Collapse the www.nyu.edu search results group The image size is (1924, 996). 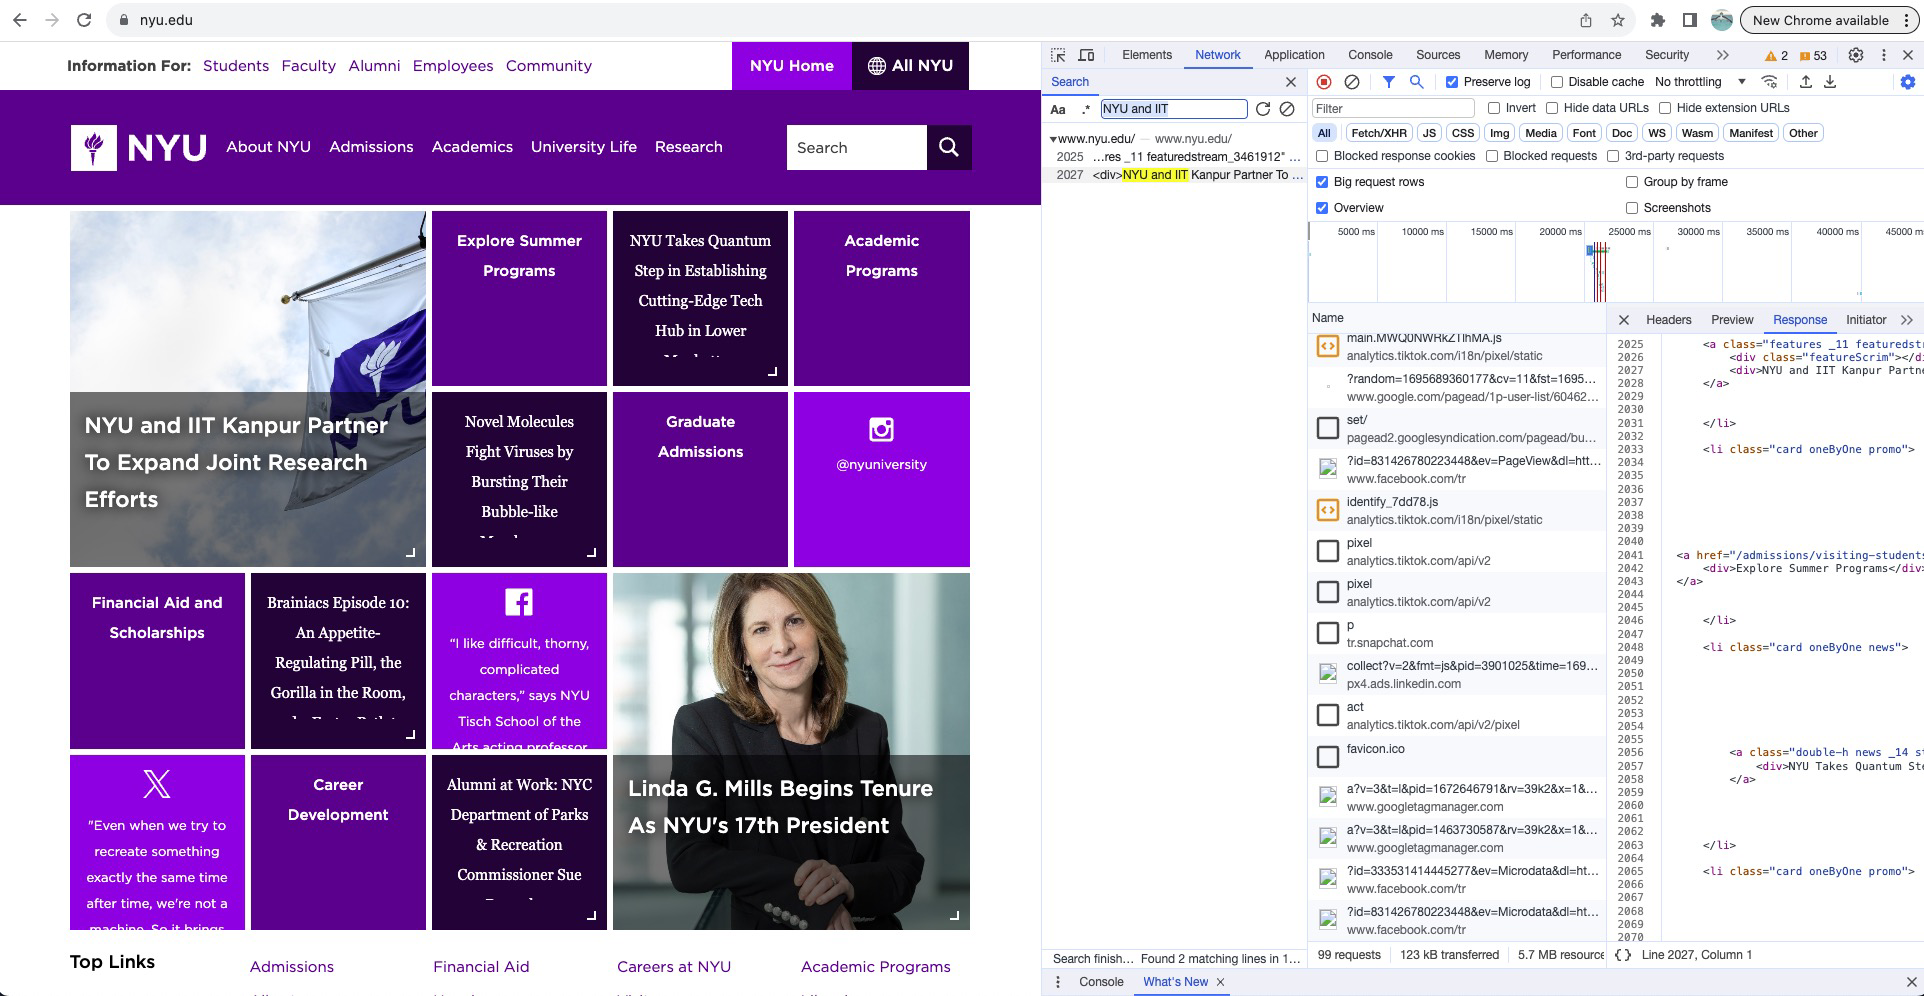[1052, 140]
